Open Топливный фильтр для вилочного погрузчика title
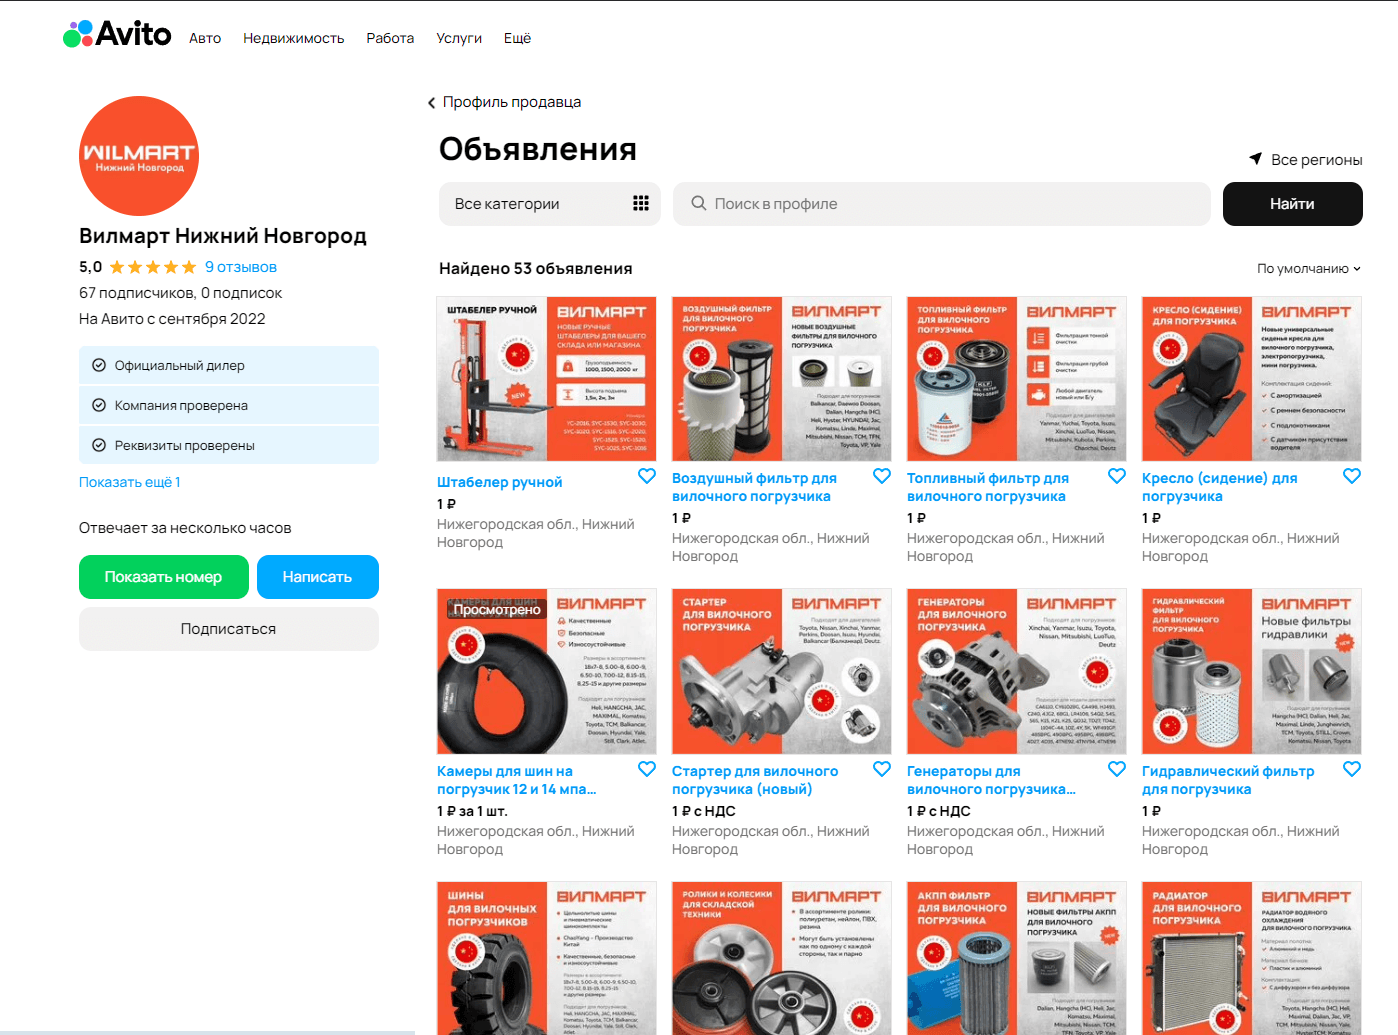Image resolution: width=1398 pixels, height=1035 pixels. 988,487
